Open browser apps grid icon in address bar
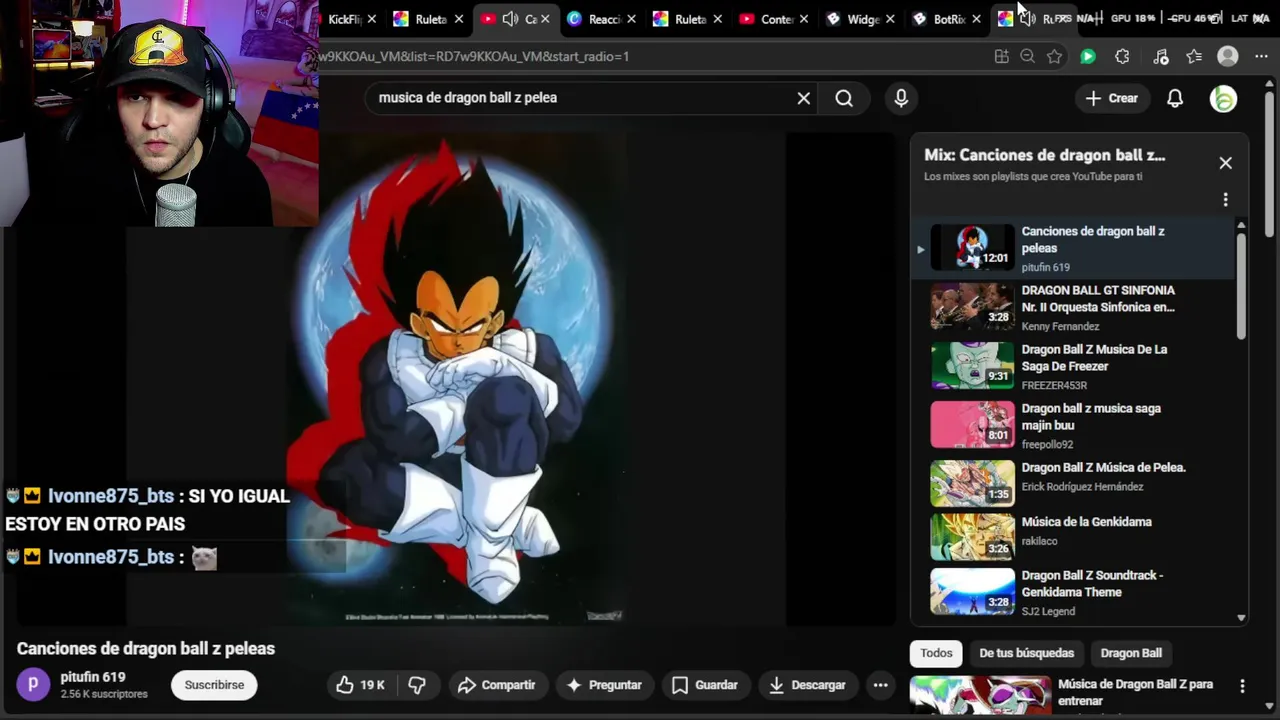The width and height of the screenshot is (1280, 720). 1001,57
